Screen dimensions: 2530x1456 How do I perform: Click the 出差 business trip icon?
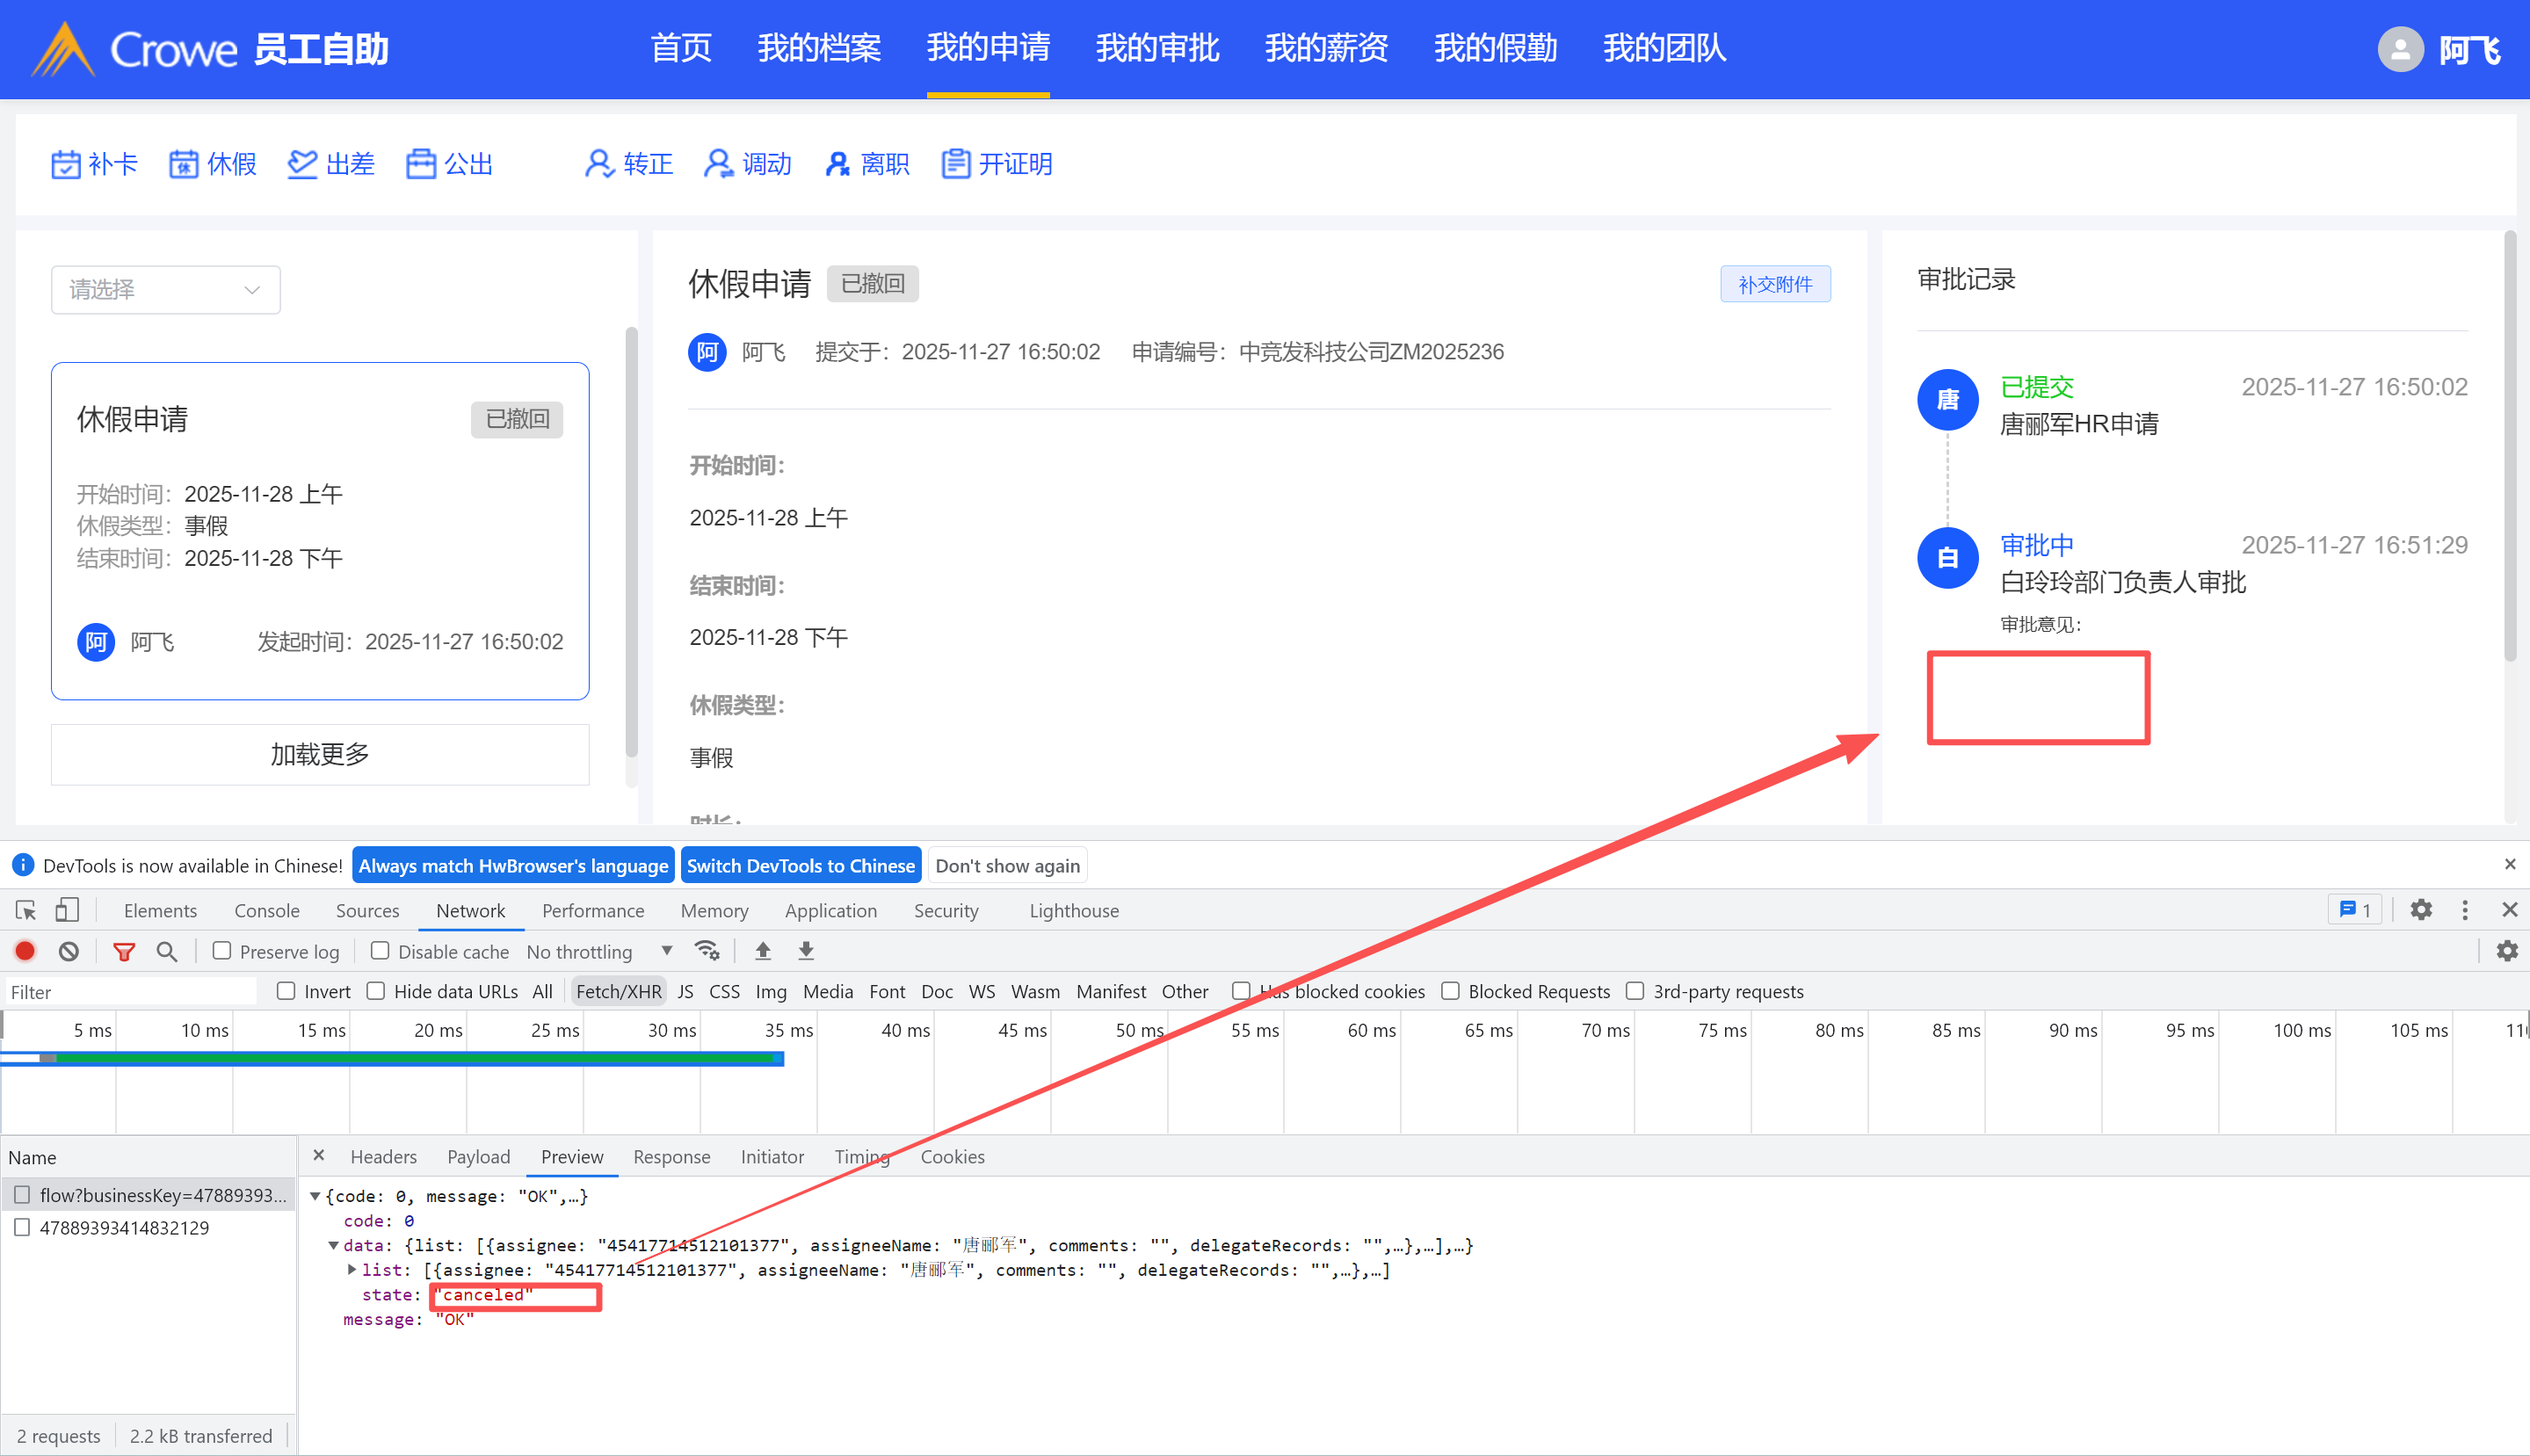coord(302,164)
